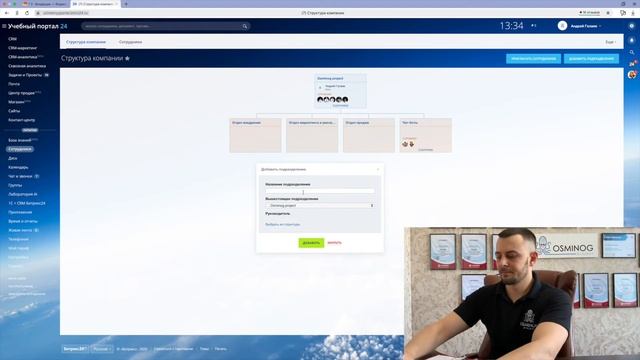The width and height of the screenshot is (640, 360).
Task: Open Приложения in left sidebar
Action: tap(20, 212)
